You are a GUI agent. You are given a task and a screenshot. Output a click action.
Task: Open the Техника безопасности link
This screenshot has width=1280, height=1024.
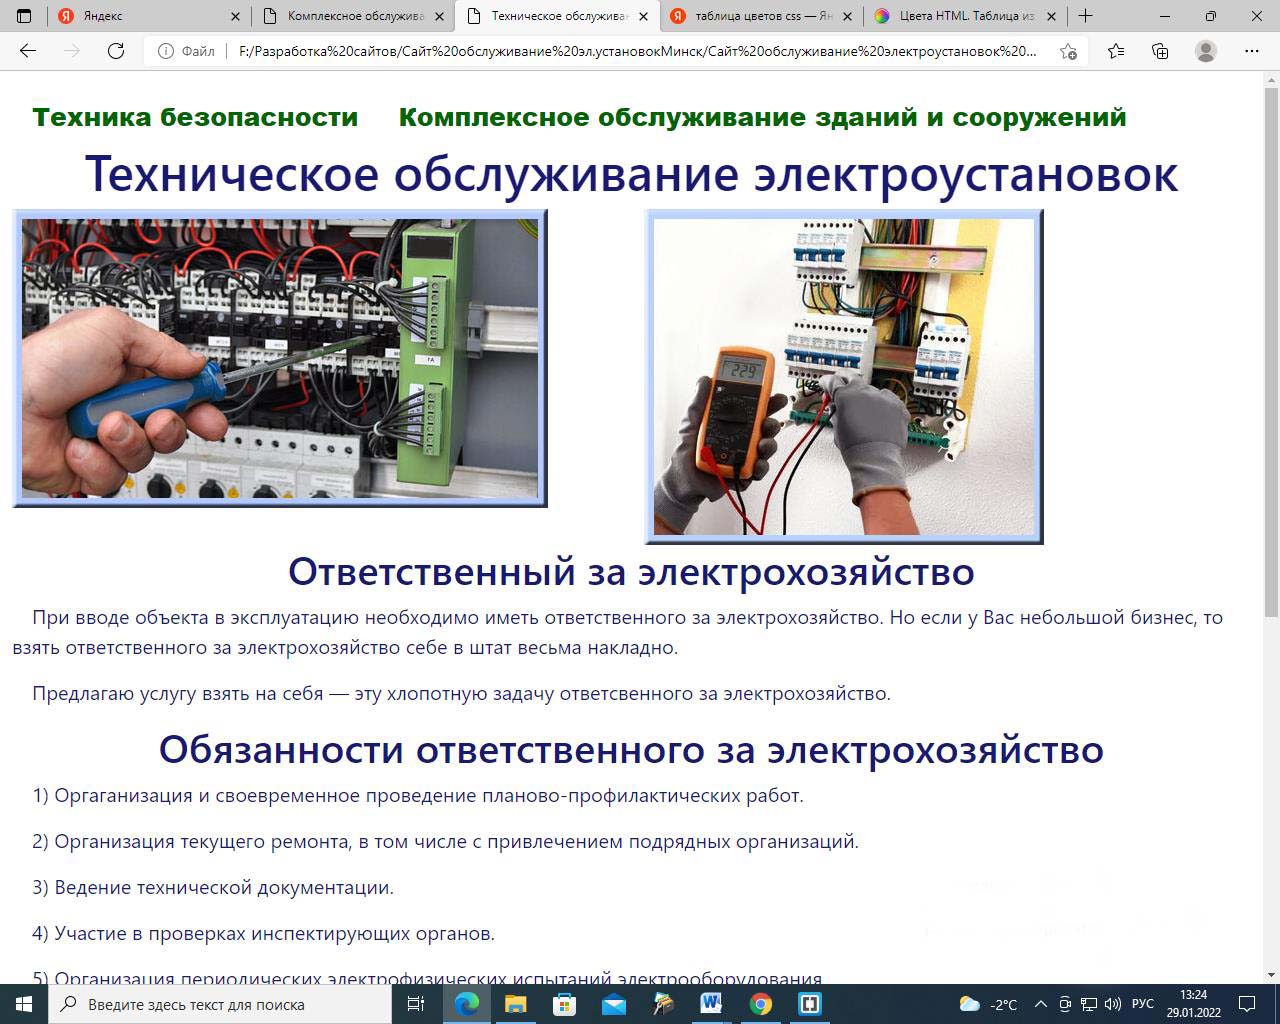pos(195,117)
